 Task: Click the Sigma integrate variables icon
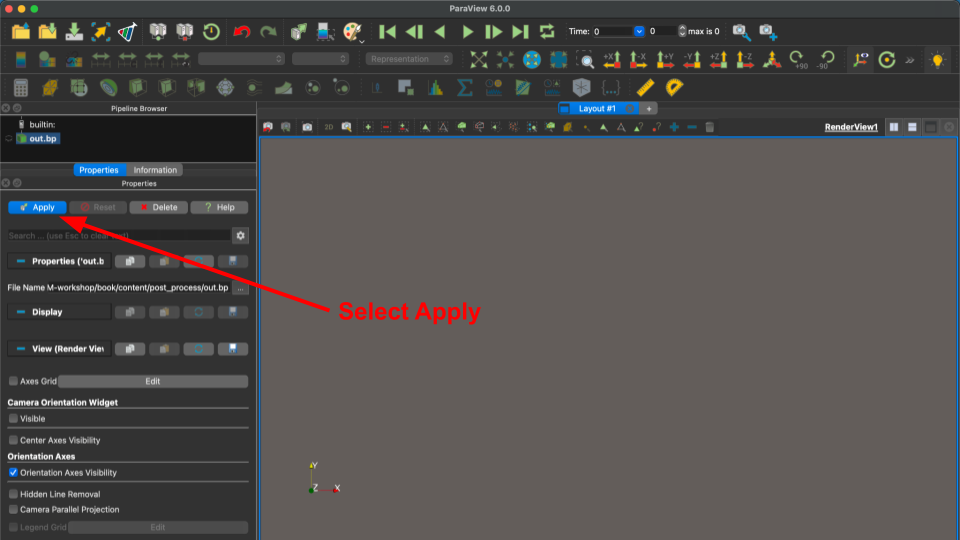click(465, 88)
